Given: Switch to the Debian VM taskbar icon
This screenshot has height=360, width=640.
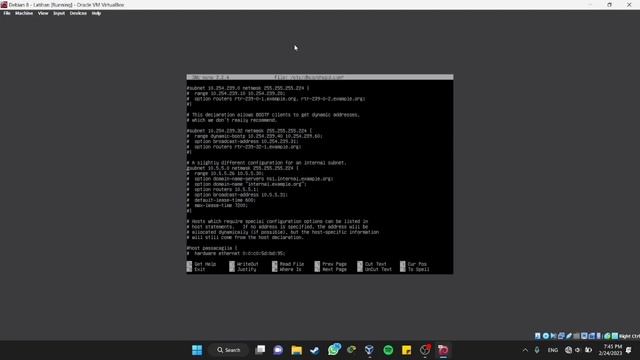Looking at the screenshot, I should (x=443, y=350).
